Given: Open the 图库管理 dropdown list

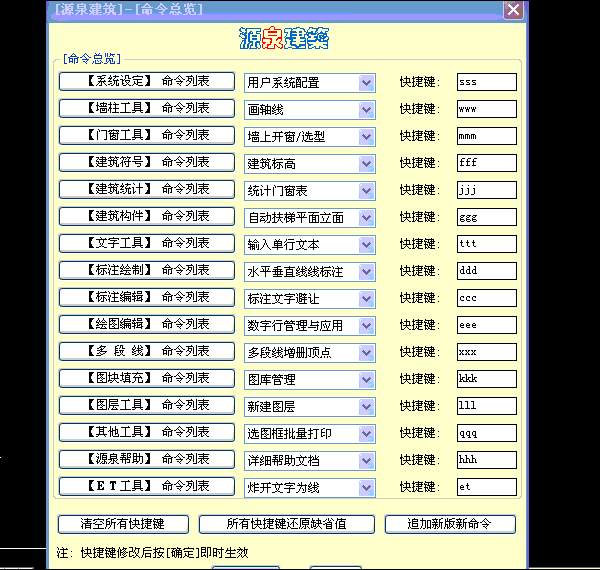Looking at the screenshot, I should pos(366,379).
